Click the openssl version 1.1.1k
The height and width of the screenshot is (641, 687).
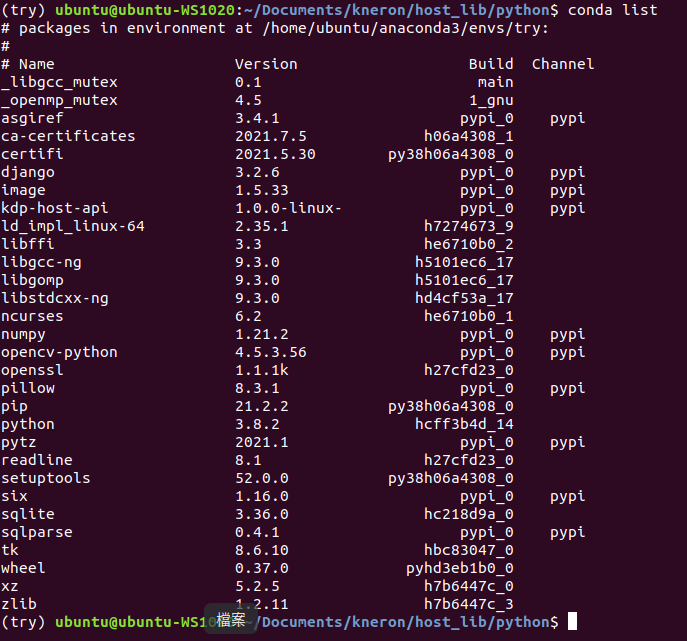coord(262,370)
